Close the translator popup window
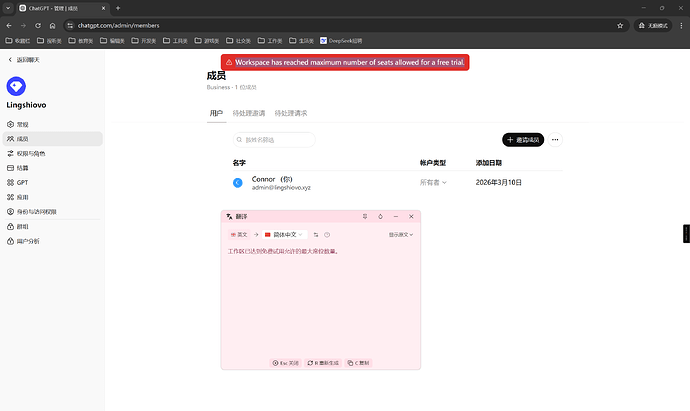Viewport: 690px width, 411px height. click(411, 217)
